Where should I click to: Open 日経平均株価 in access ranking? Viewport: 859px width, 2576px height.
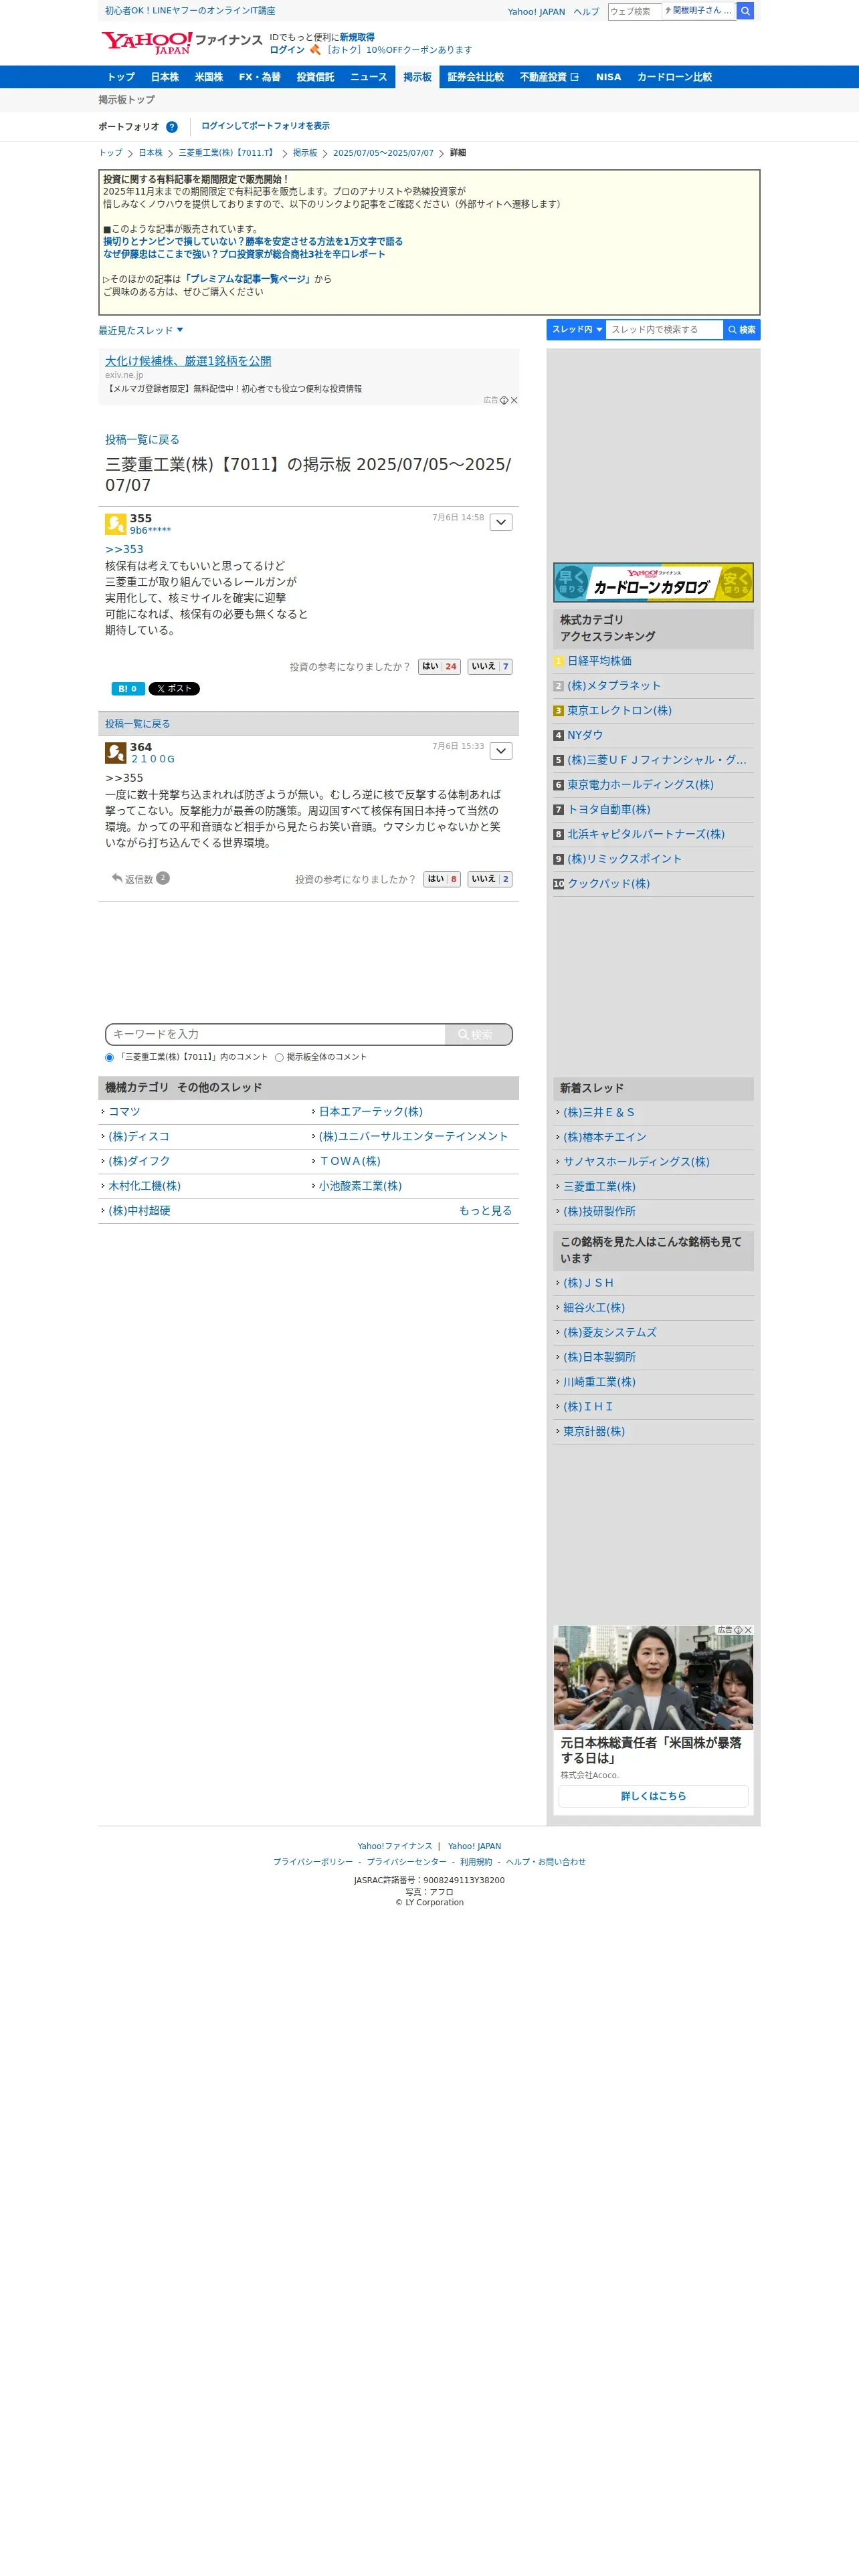599,661
